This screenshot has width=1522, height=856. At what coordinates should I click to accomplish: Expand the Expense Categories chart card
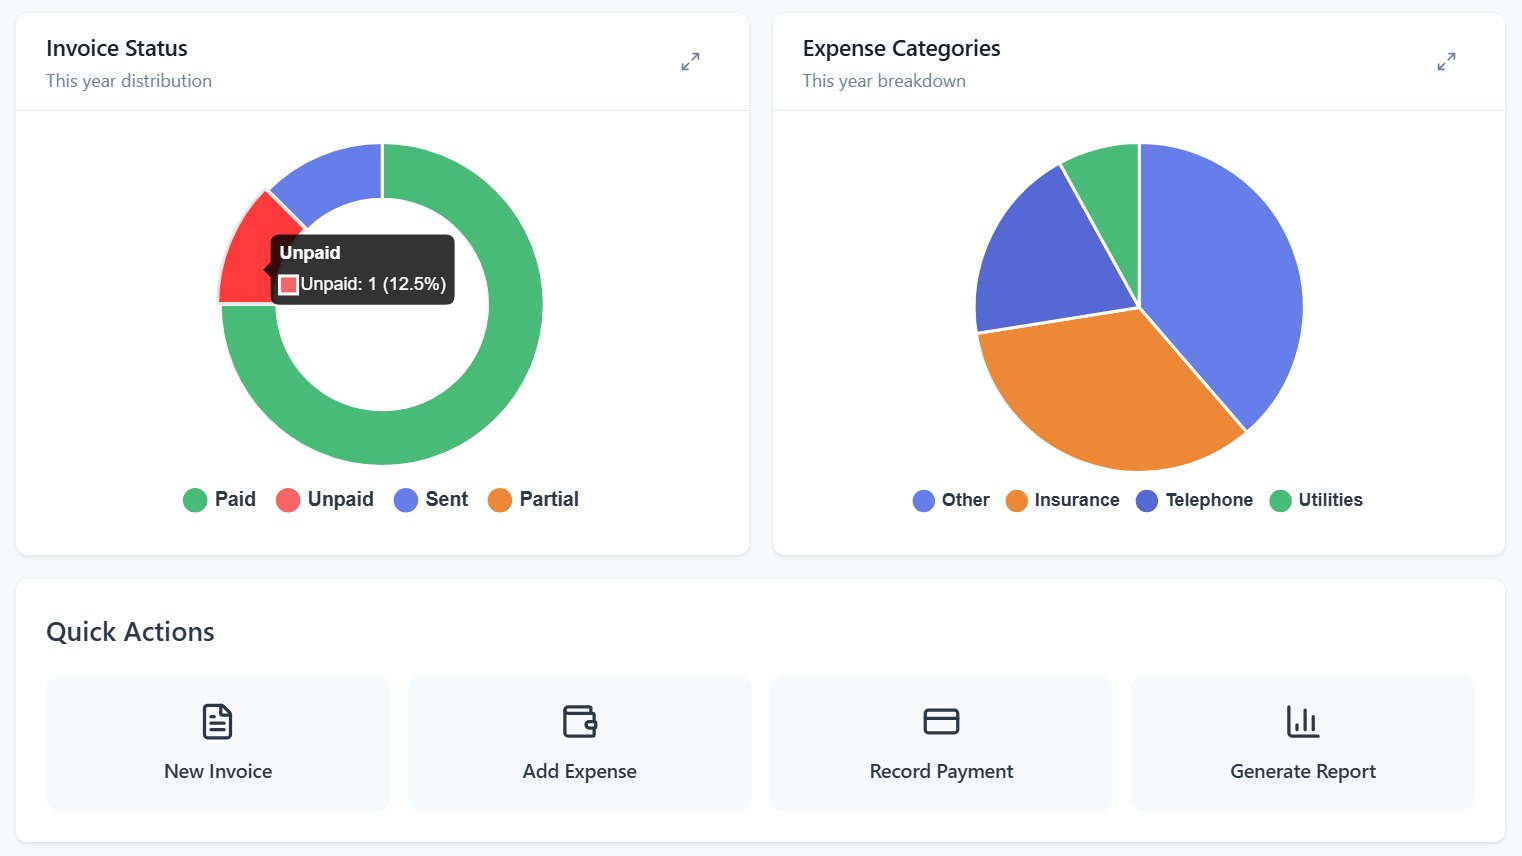tap(1446, 62)
